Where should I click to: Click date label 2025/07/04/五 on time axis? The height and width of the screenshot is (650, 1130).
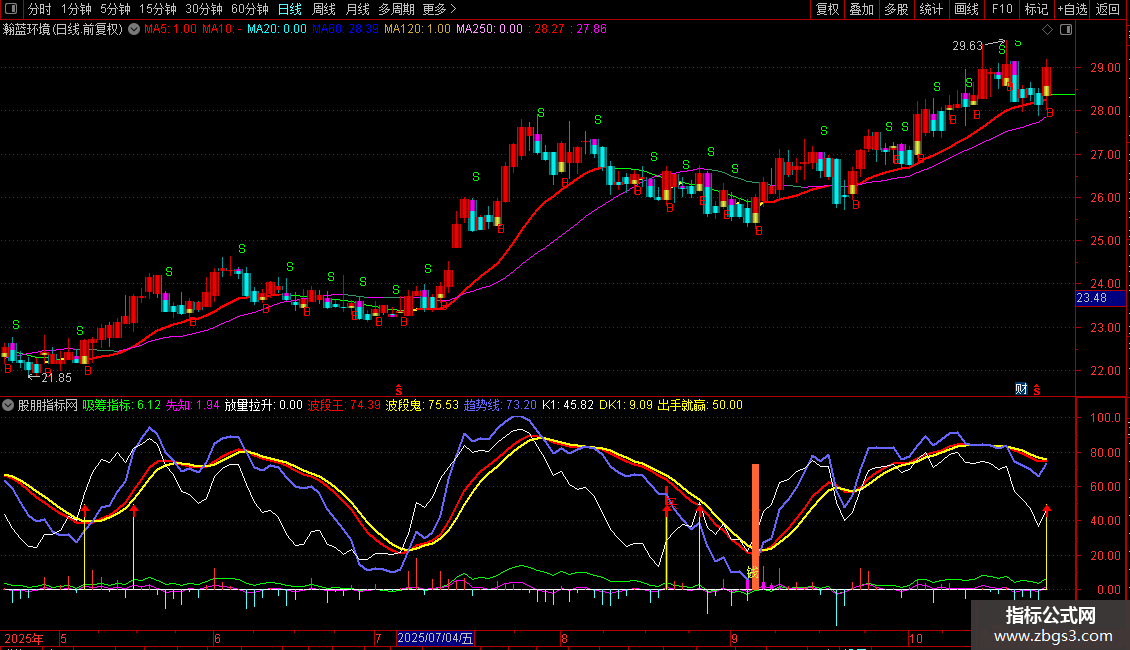click(x=435, y=638)
